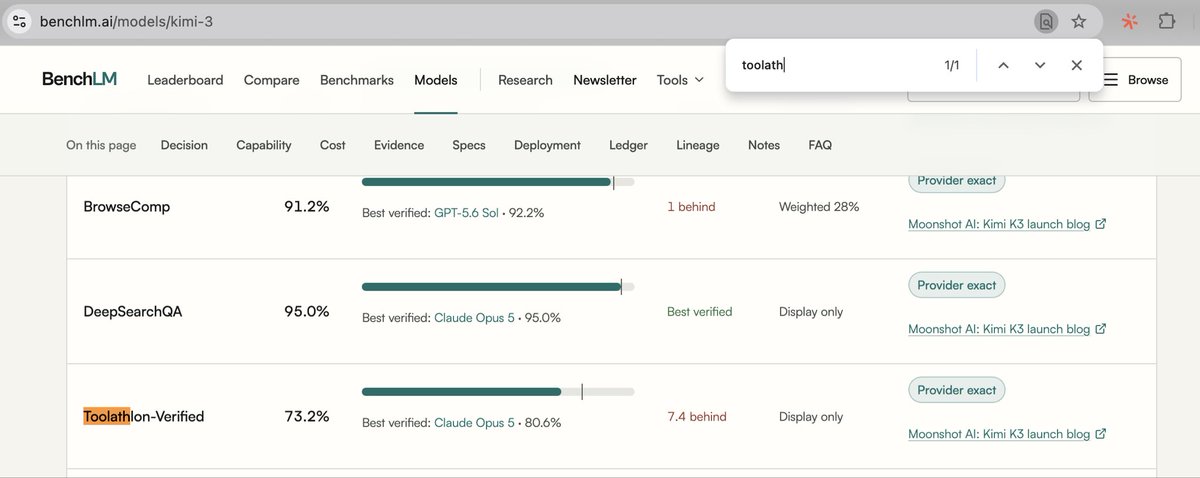
Task: Open the Research nav item
Action: pyautogui.click(x=525, y=80)
